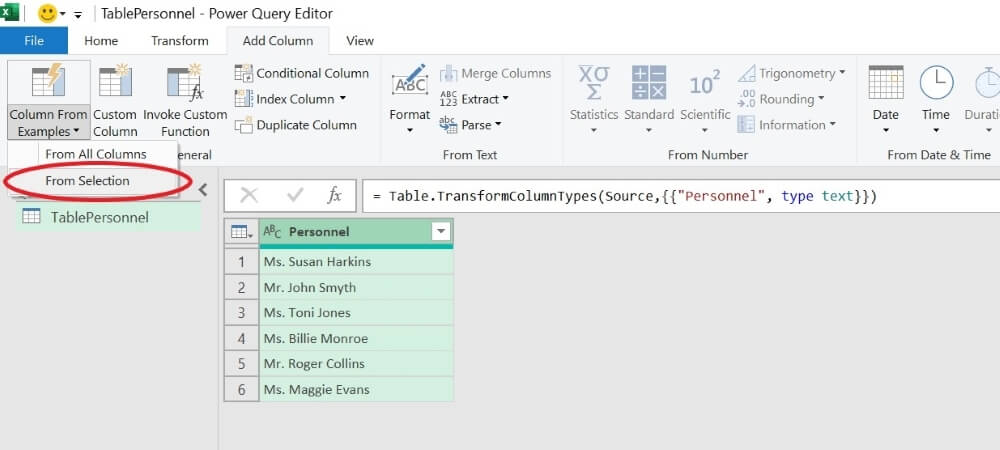This screenshot has height=450, width=1000.
Task: Add a Conditional Column
Action: point(302,73)
